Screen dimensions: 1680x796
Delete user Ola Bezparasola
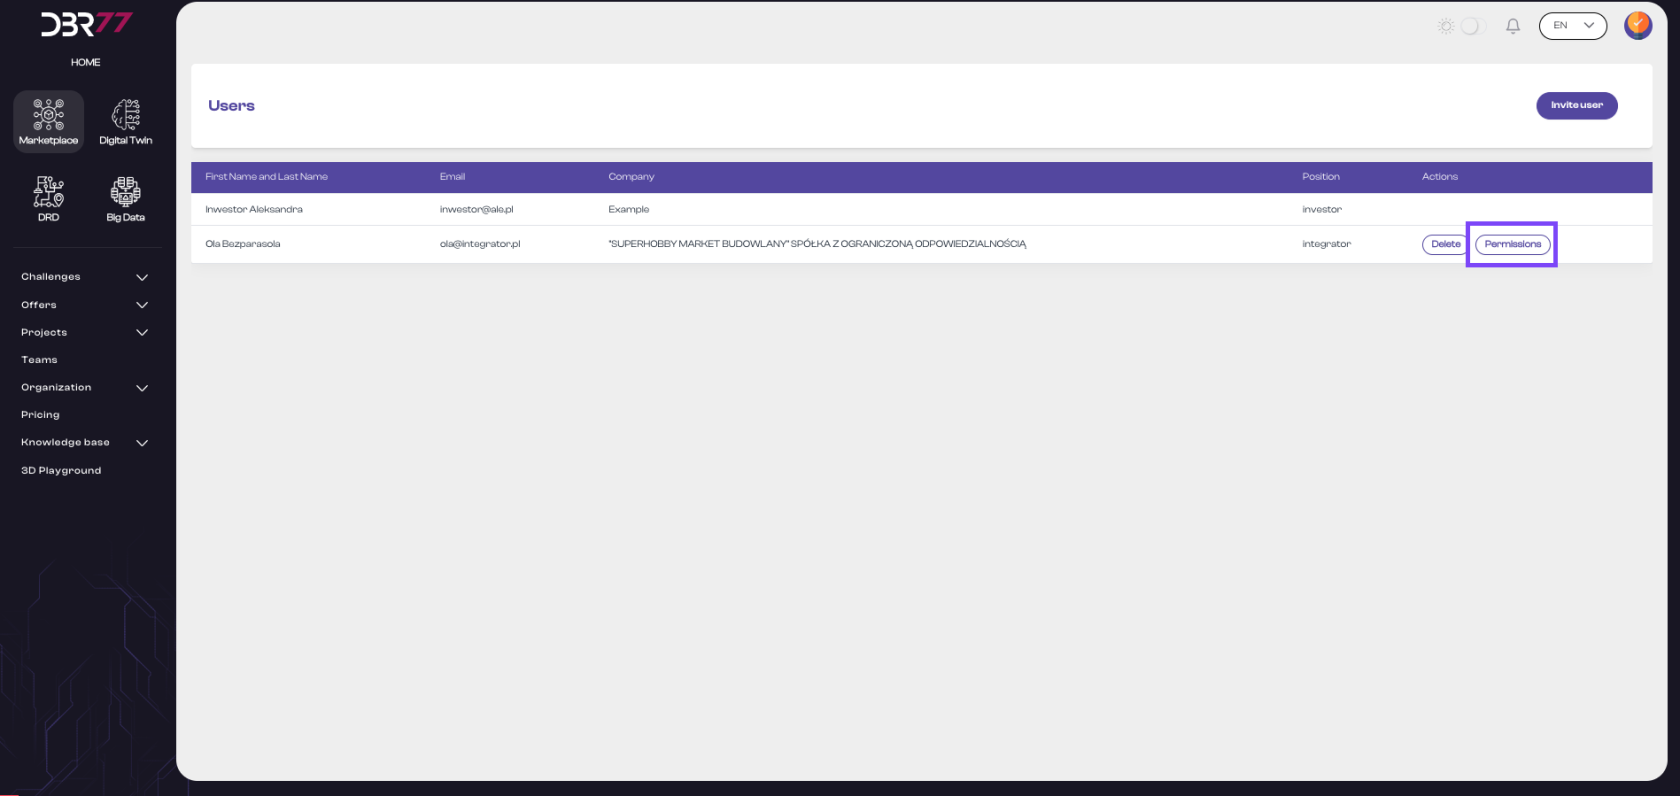[1445, 244]
